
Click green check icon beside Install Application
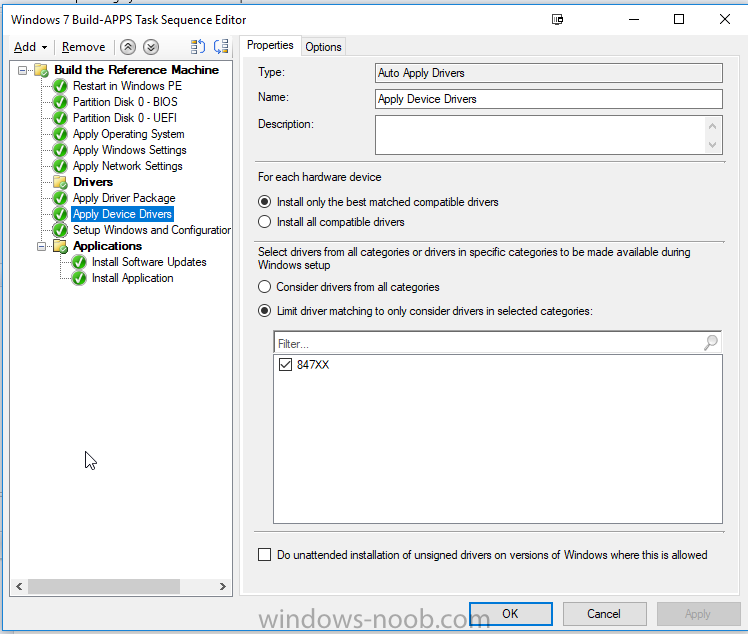[x=79, y=278]
